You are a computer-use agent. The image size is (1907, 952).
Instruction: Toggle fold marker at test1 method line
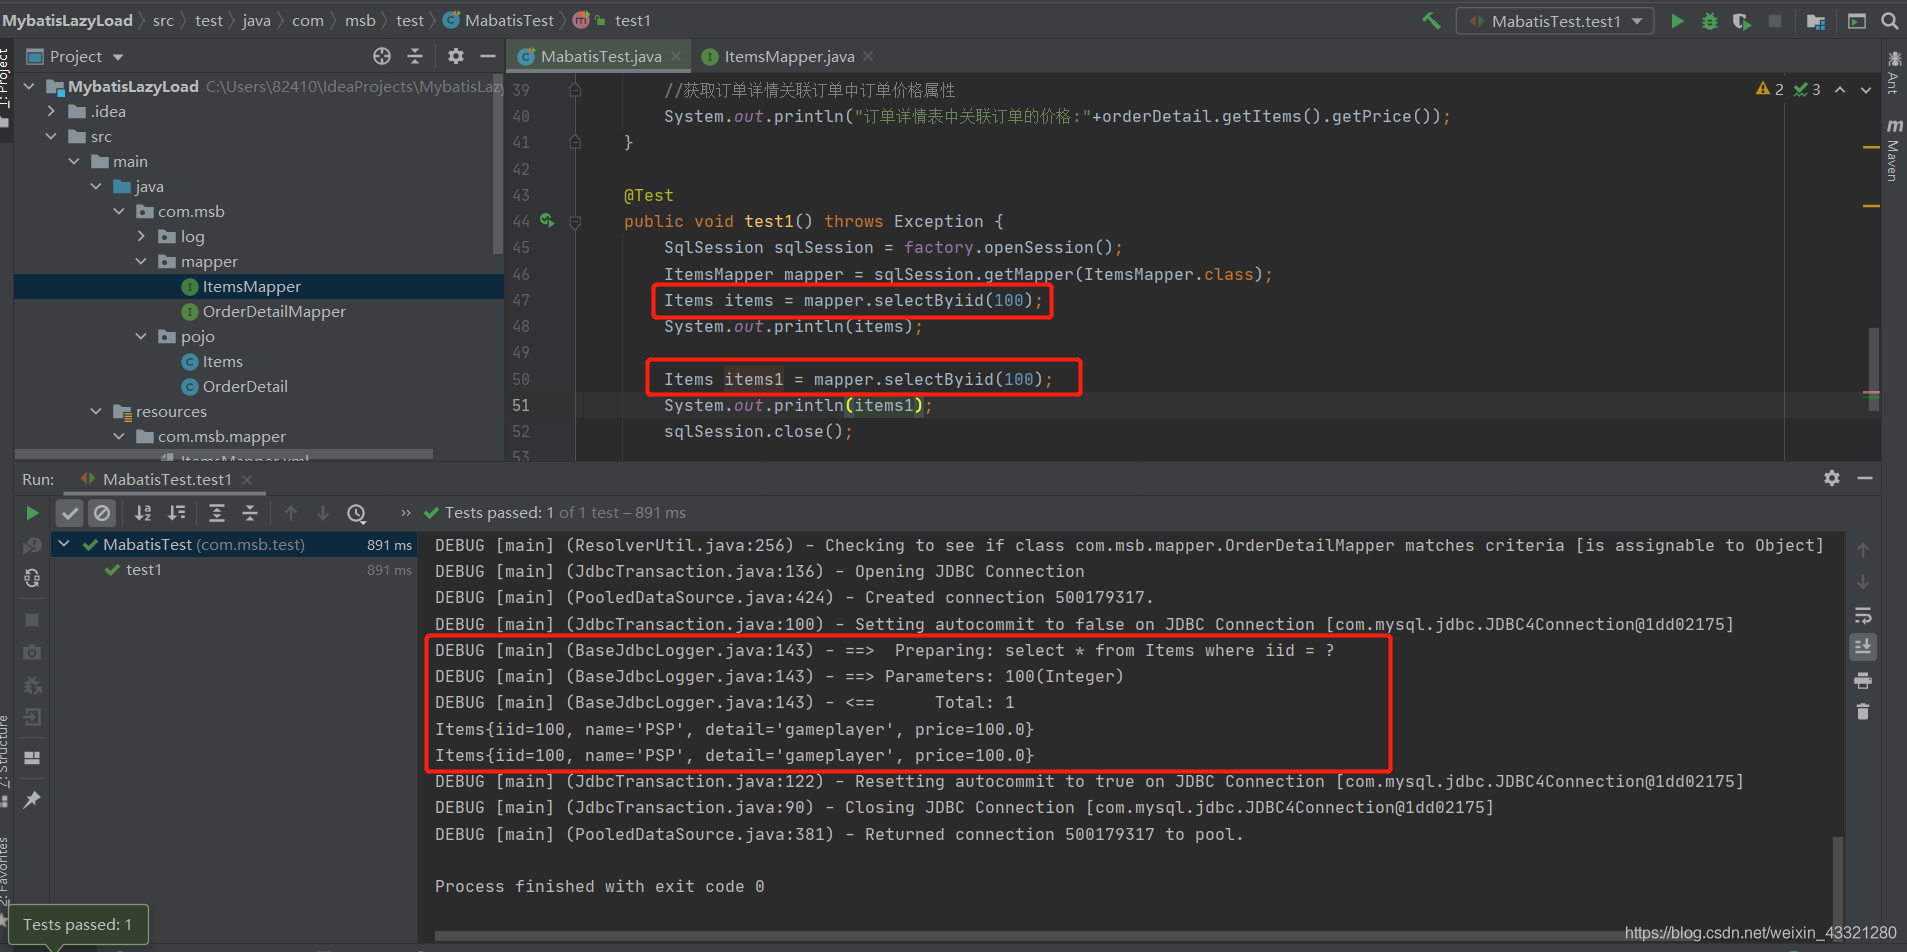(x=575, y=222)
